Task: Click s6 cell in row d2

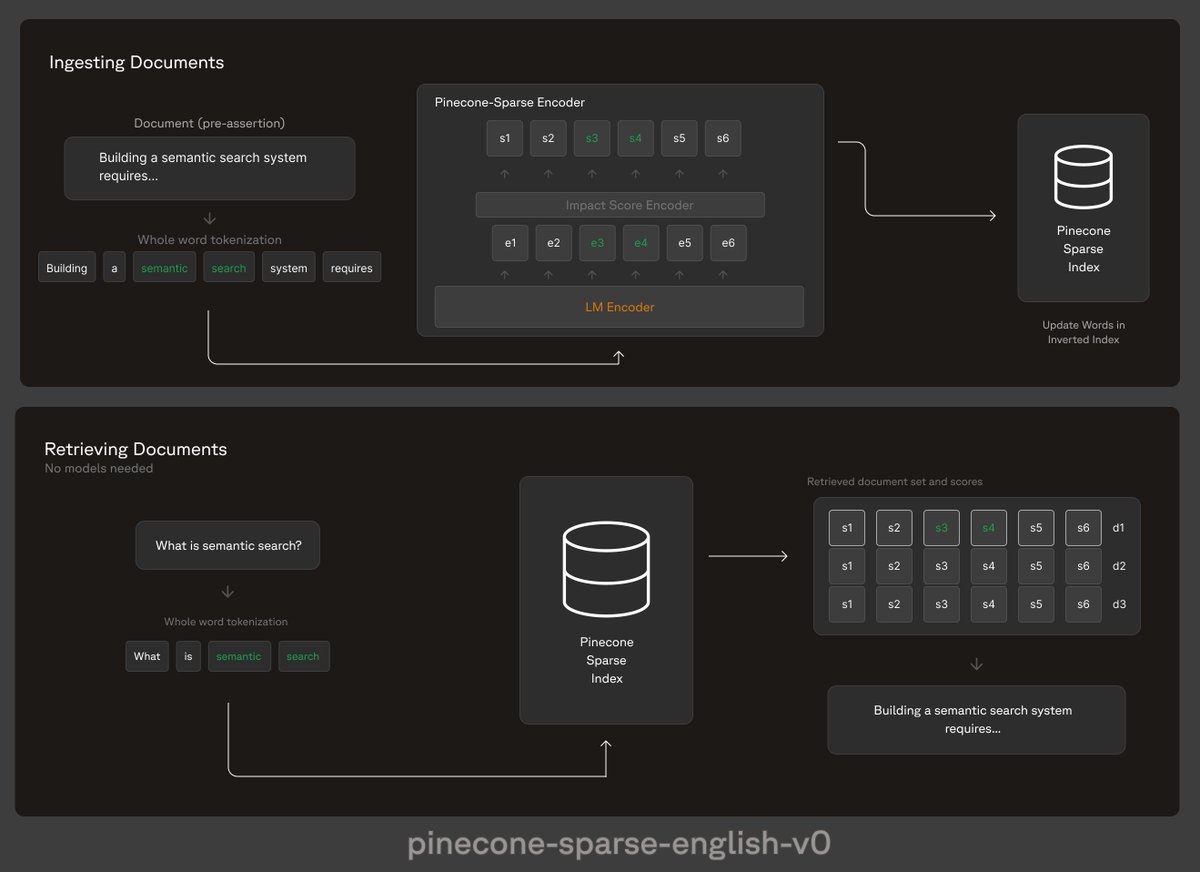Action: [1083, 566]
